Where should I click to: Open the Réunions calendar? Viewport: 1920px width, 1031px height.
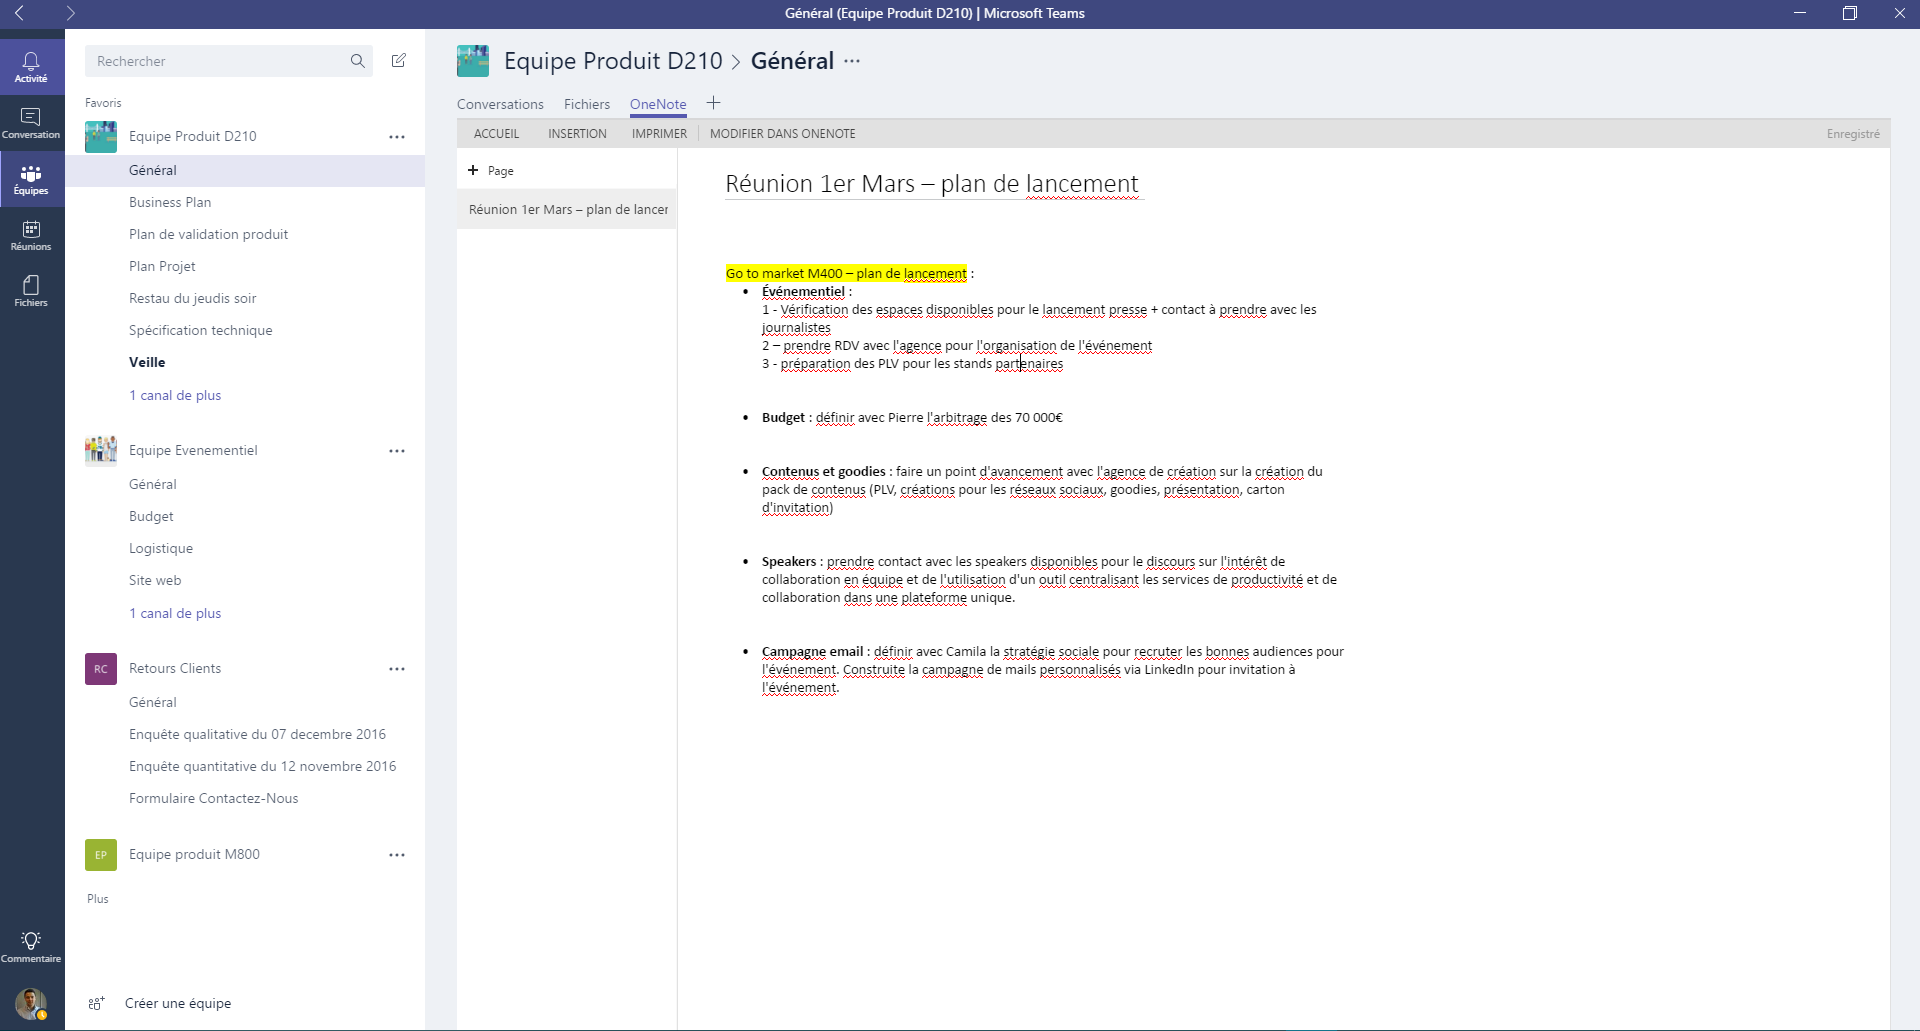click(31, 235)
